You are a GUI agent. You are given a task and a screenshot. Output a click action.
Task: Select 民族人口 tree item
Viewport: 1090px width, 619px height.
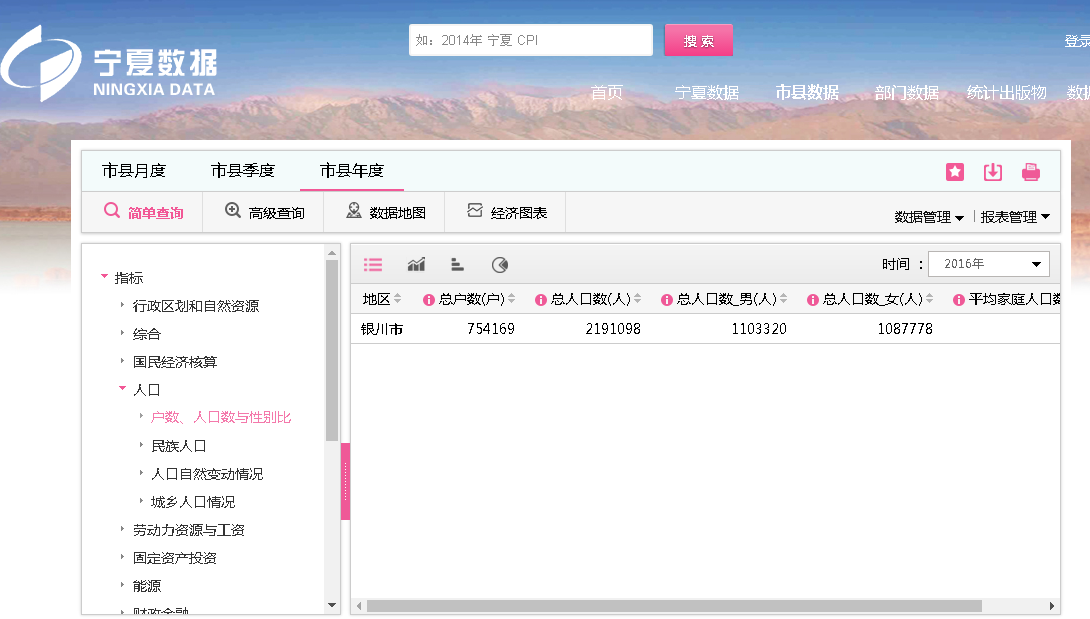point(179,446)
